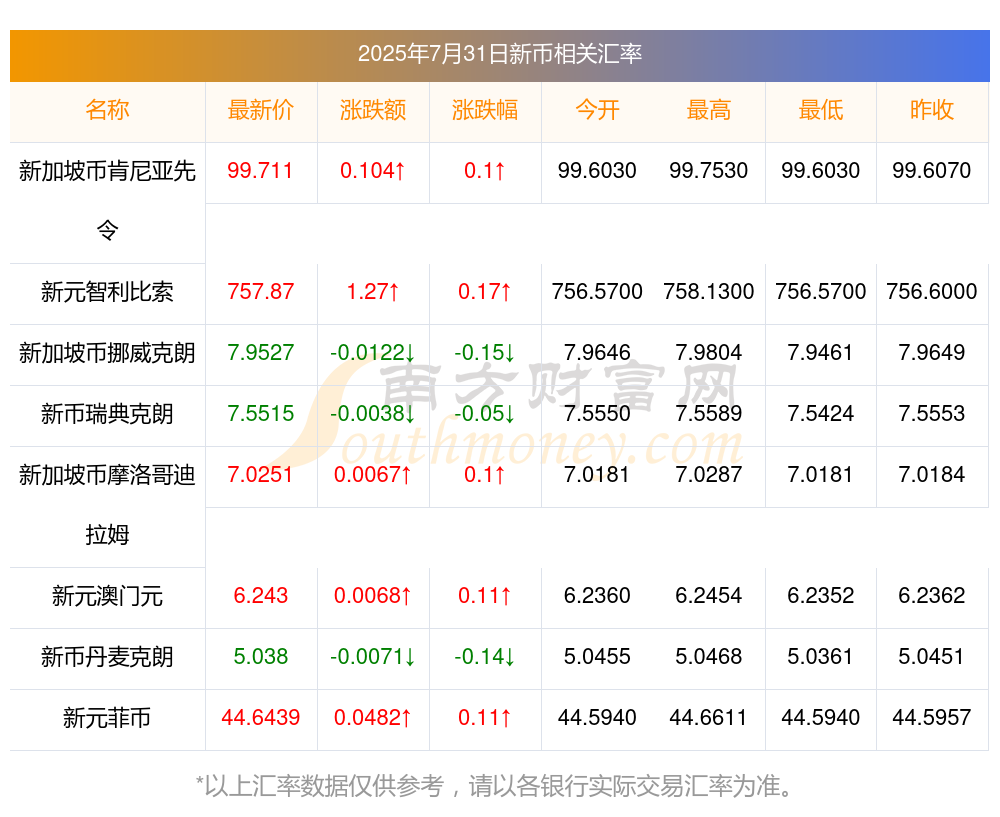This screenshot has width=1000, height=817.
Task: Click change amount -0.0038↓
Action: pyautogui.click(x=373, y=414)
